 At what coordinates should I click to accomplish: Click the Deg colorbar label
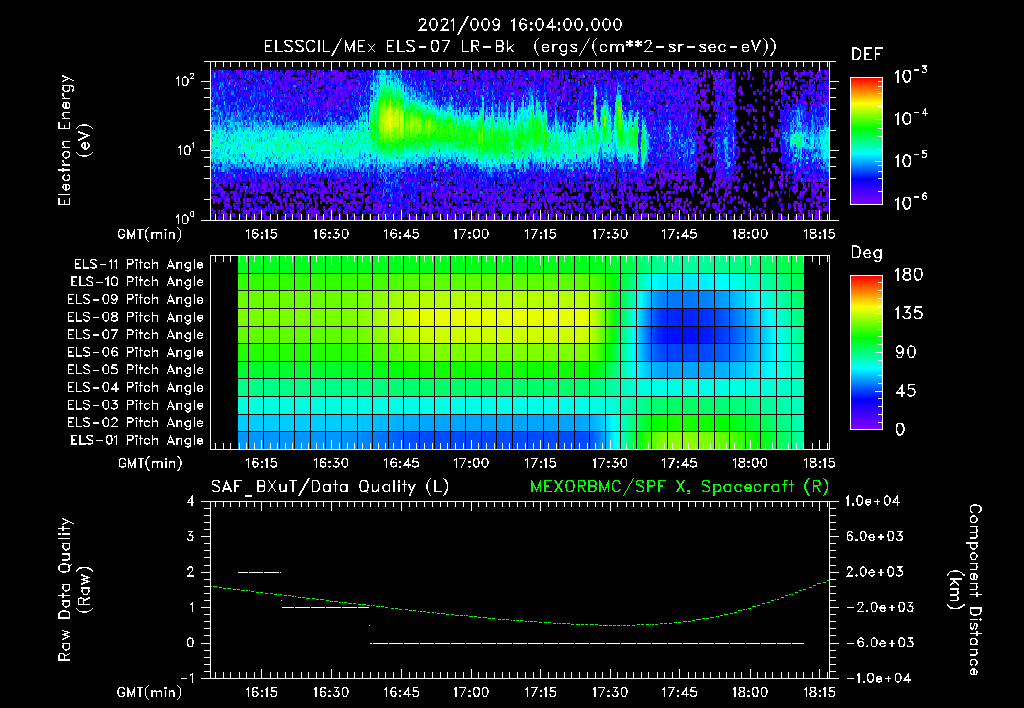[867, 253]
